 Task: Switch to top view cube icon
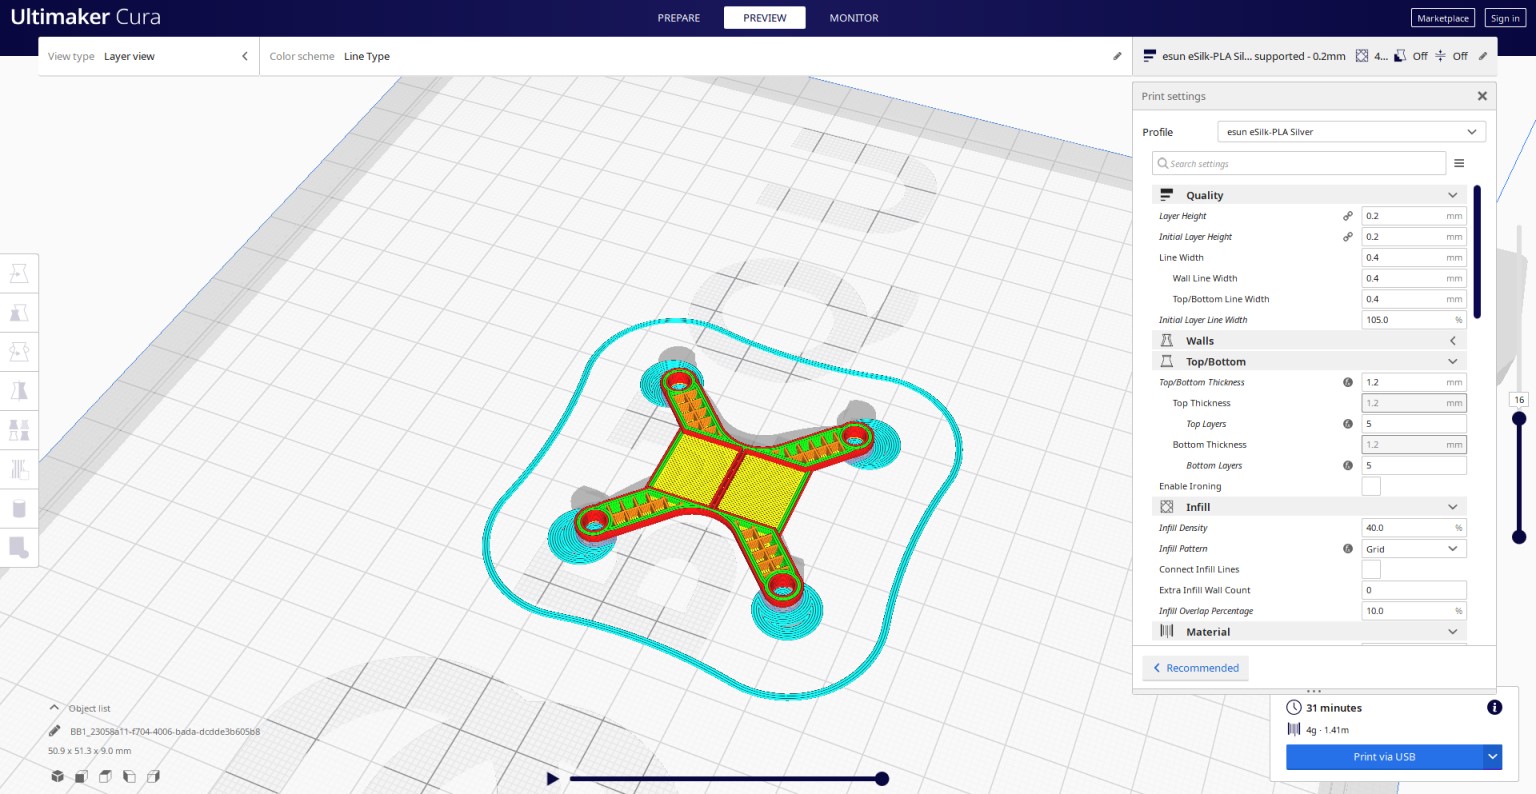pos(106,776)
